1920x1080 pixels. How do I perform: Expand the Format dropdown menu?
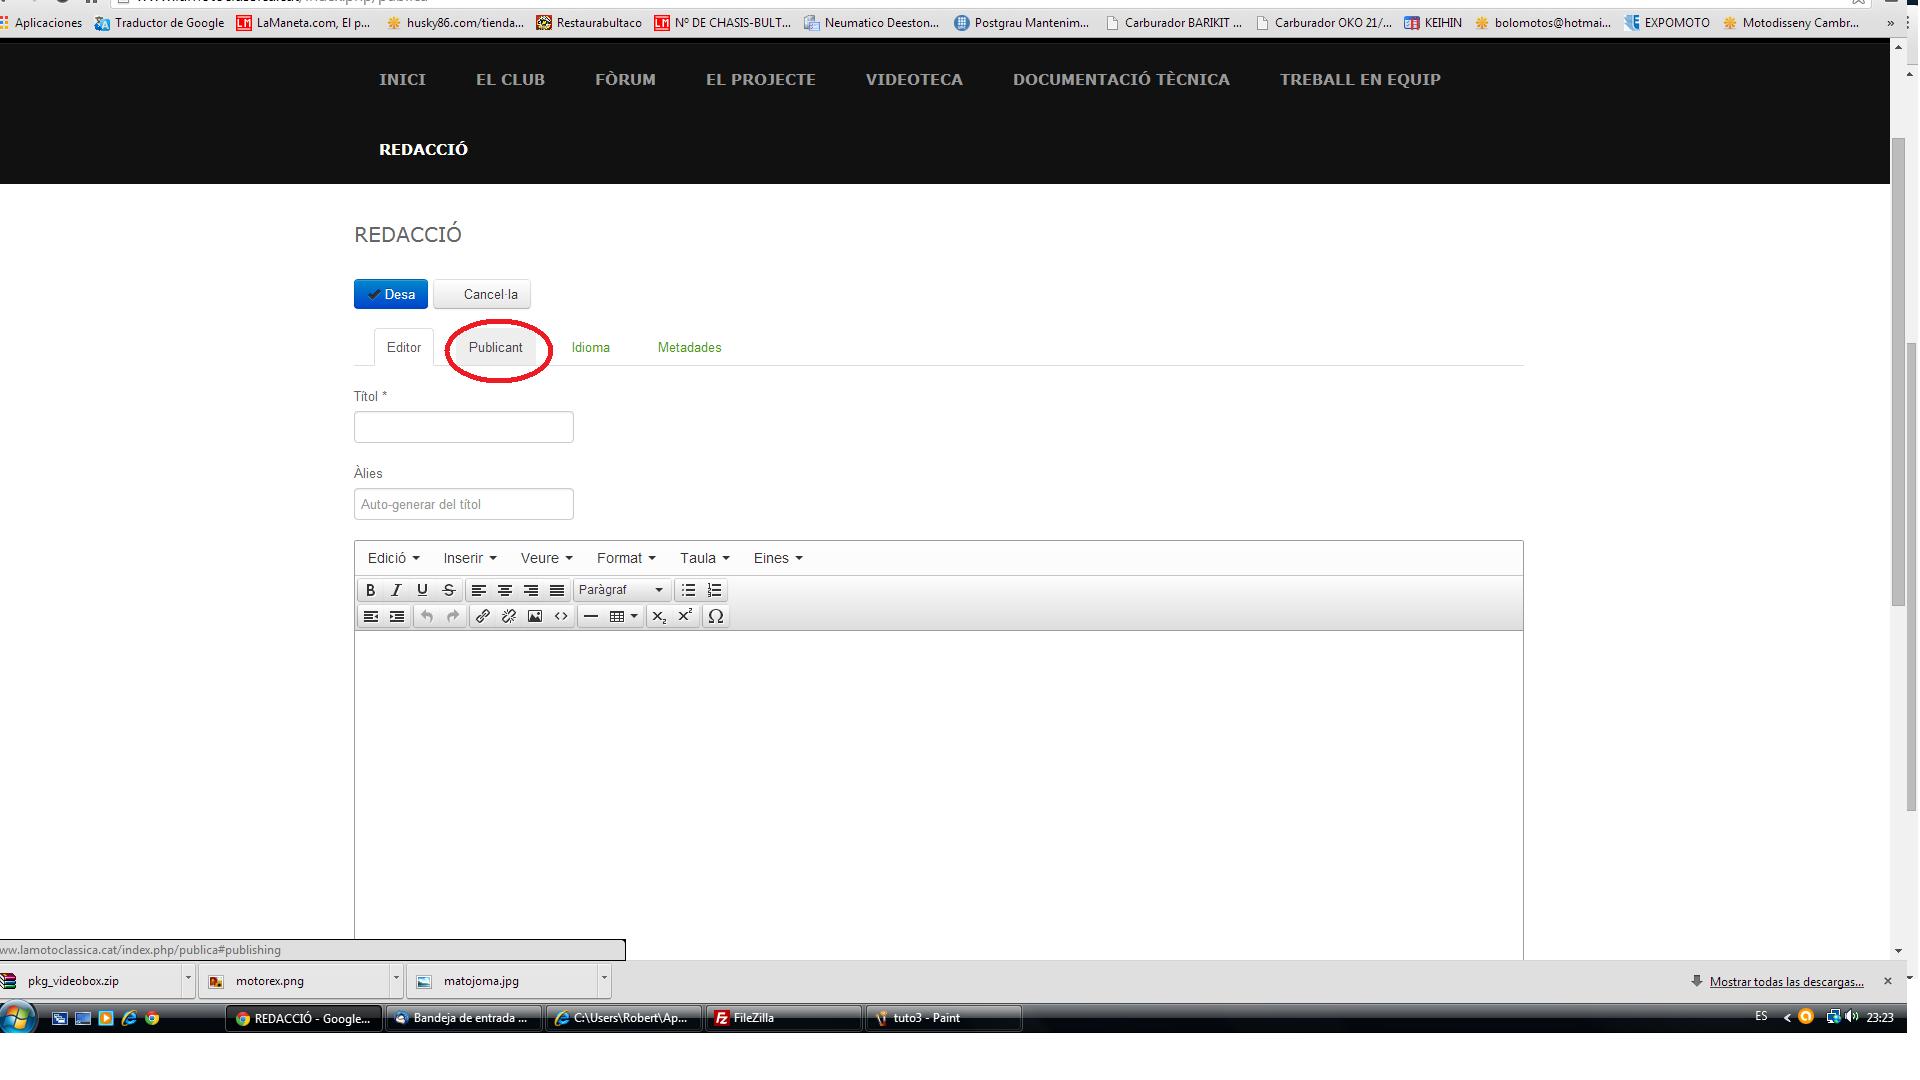tap(624, 558)
